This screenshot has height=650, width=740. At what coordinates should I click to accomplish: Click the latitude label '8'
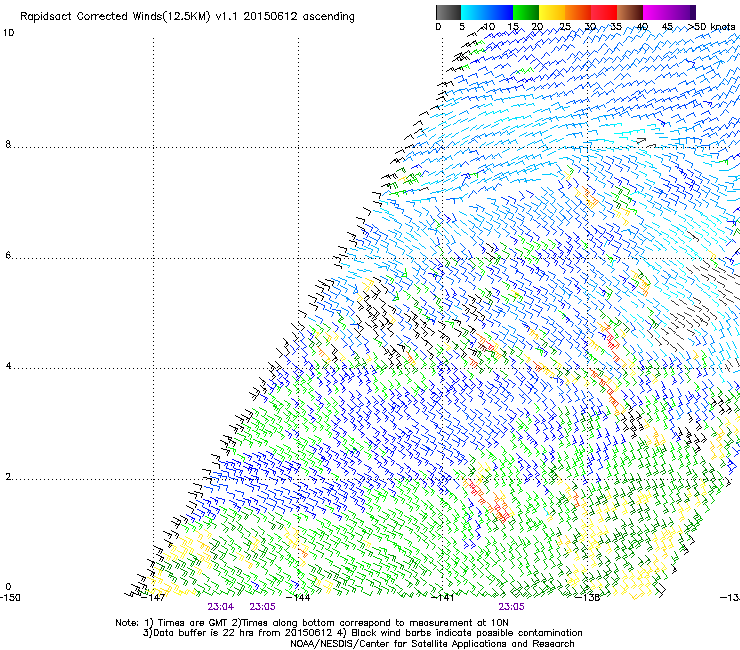click(x=8, y=144)
